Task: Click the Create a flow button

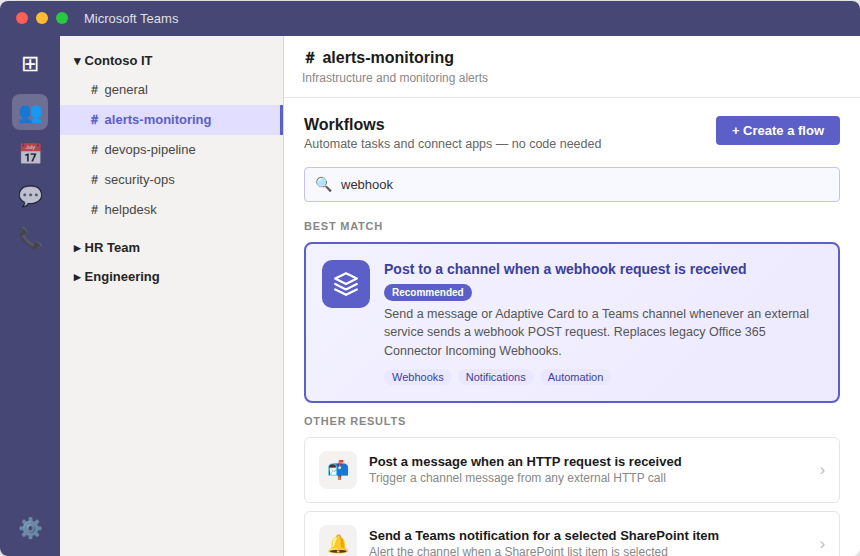Action: tap(778, 131)
